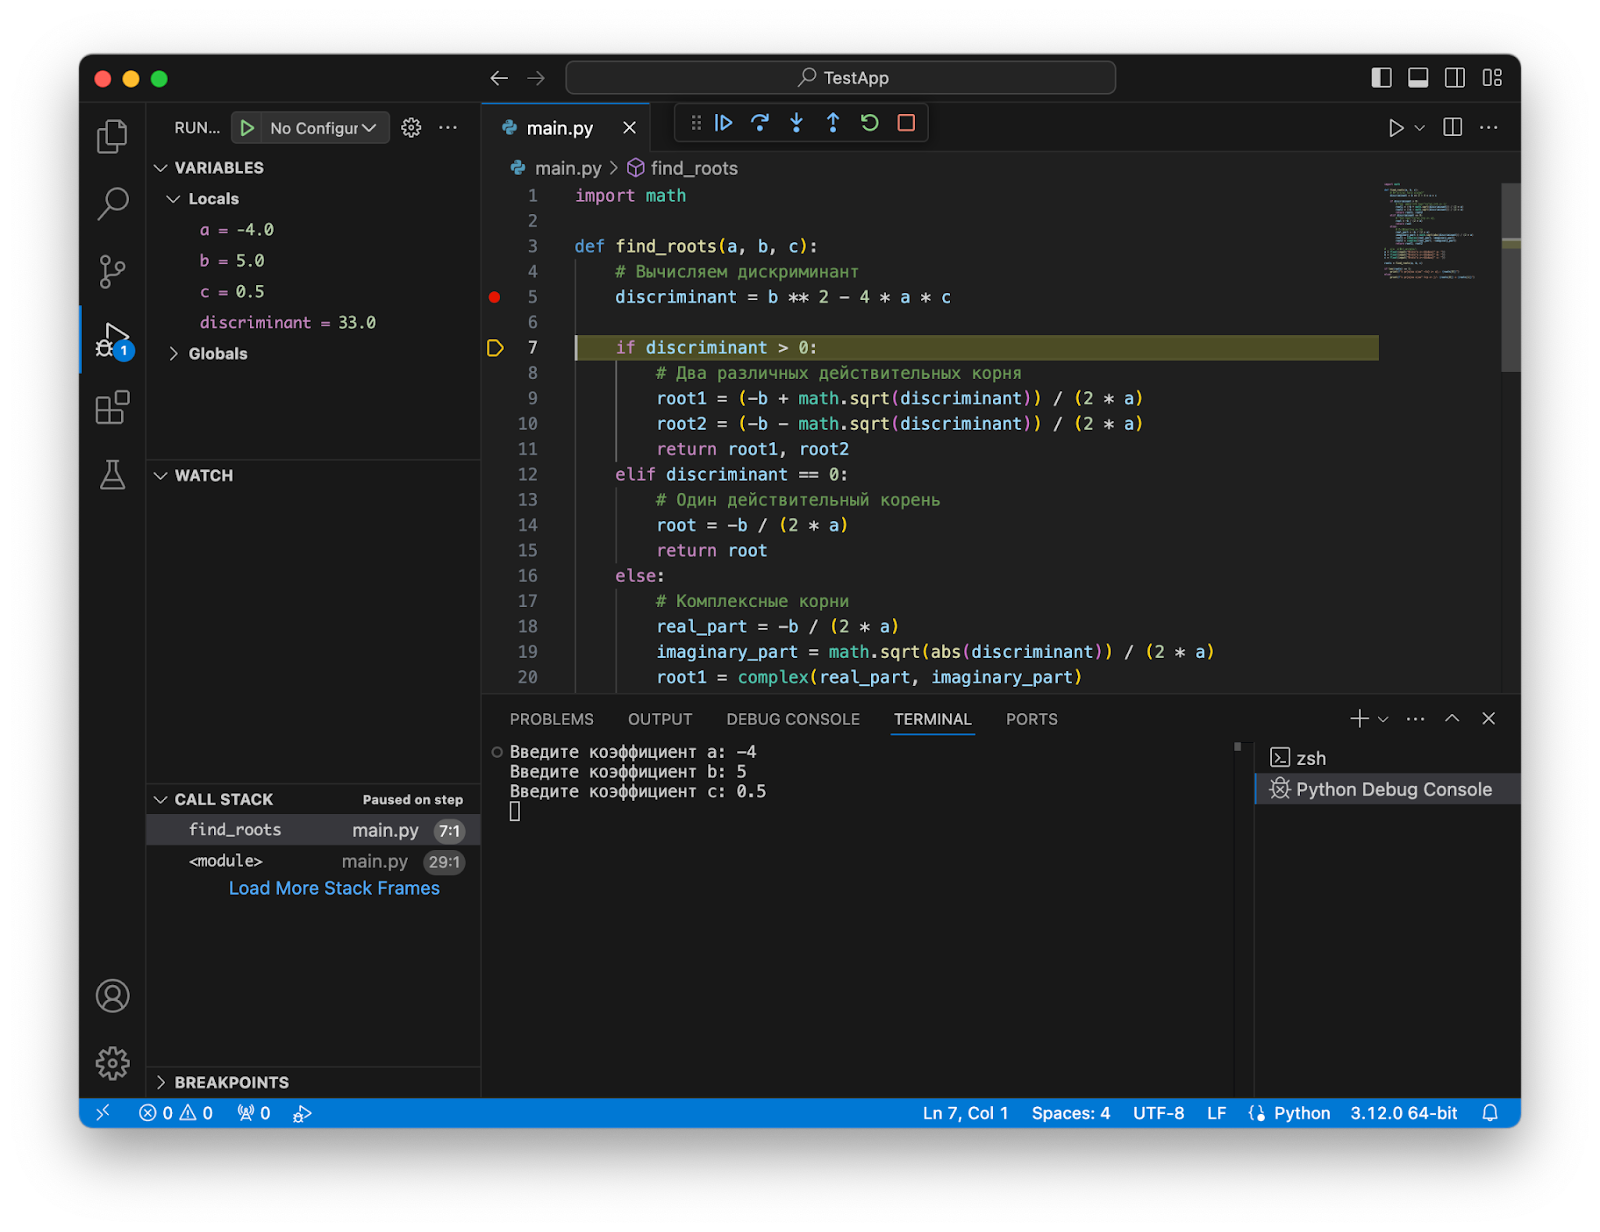Click the TestApp command center search box
The height and width of the screenshot is (1232, 1600).
point(841,78)
